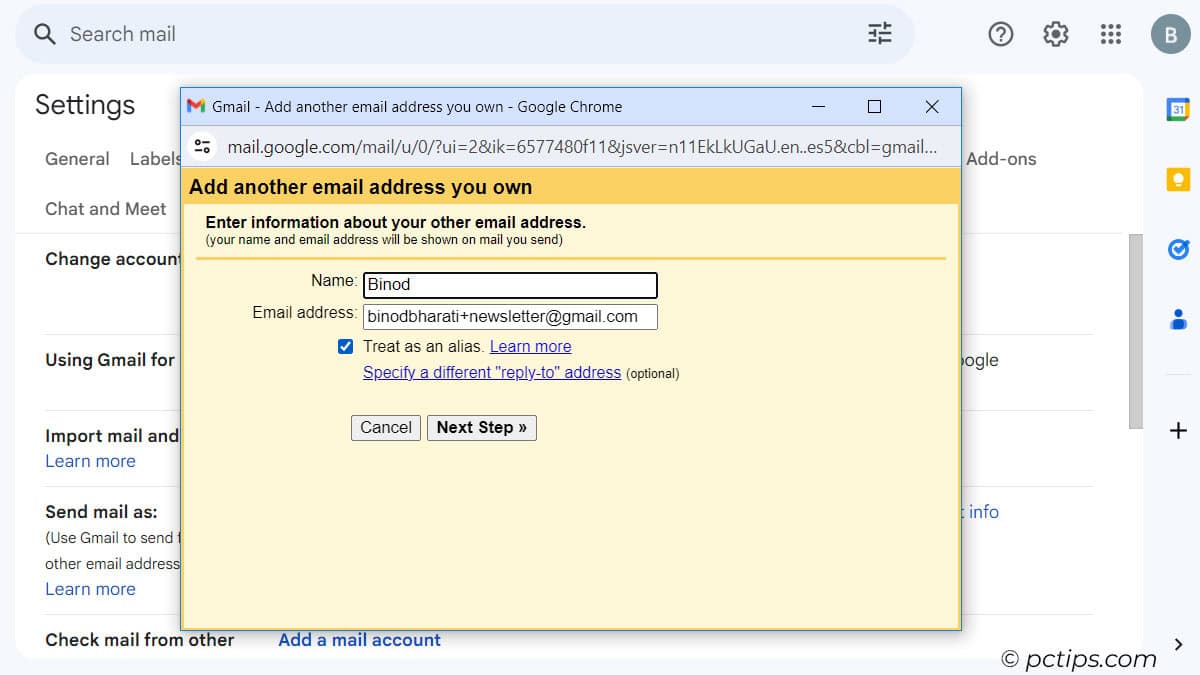This screenshot has height=675, width=1200.
Task: Uncheck the Treat as an alias checkbox
Action: click(x=345, y=346)
